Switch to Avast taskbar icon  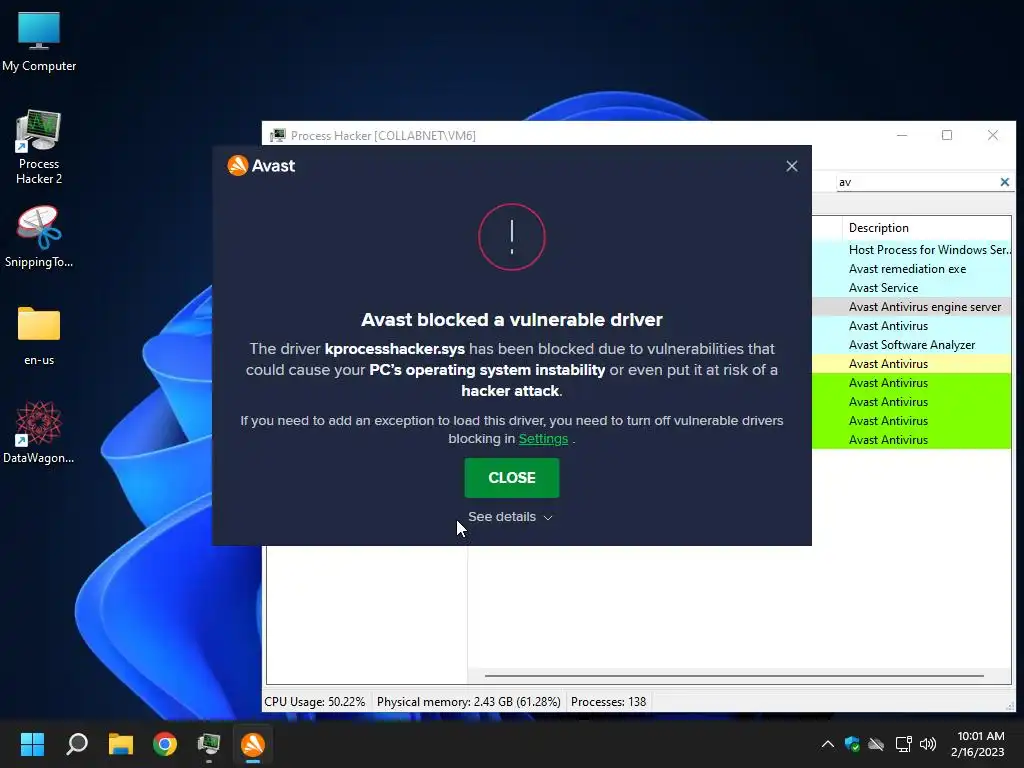[x=253, y=744]
